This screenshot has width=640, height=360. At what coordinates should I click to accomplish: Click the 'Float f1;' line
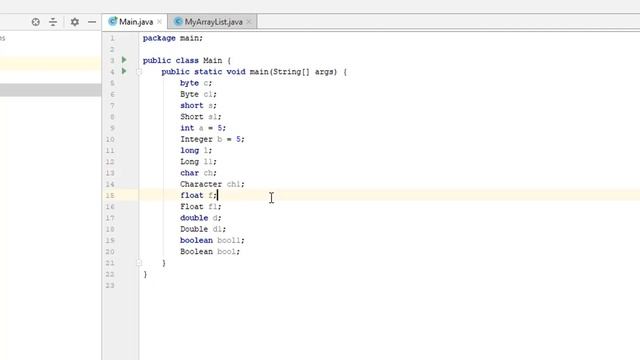pos(201,207)
